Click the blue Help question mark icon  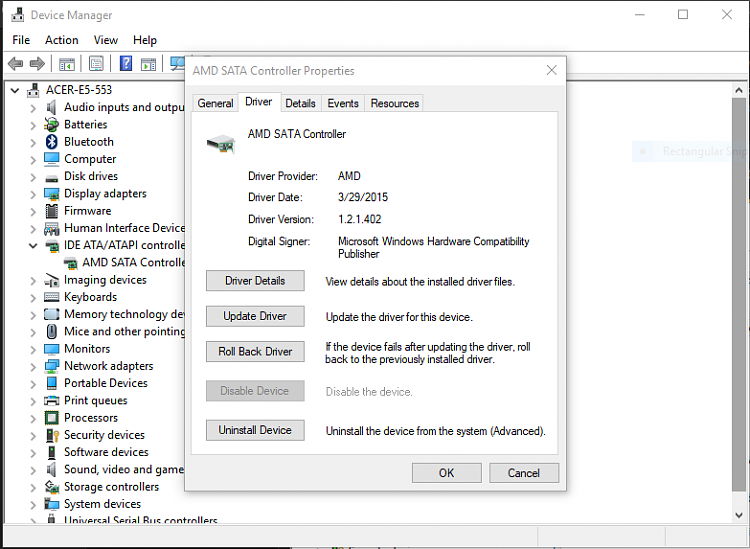point(126,63)
